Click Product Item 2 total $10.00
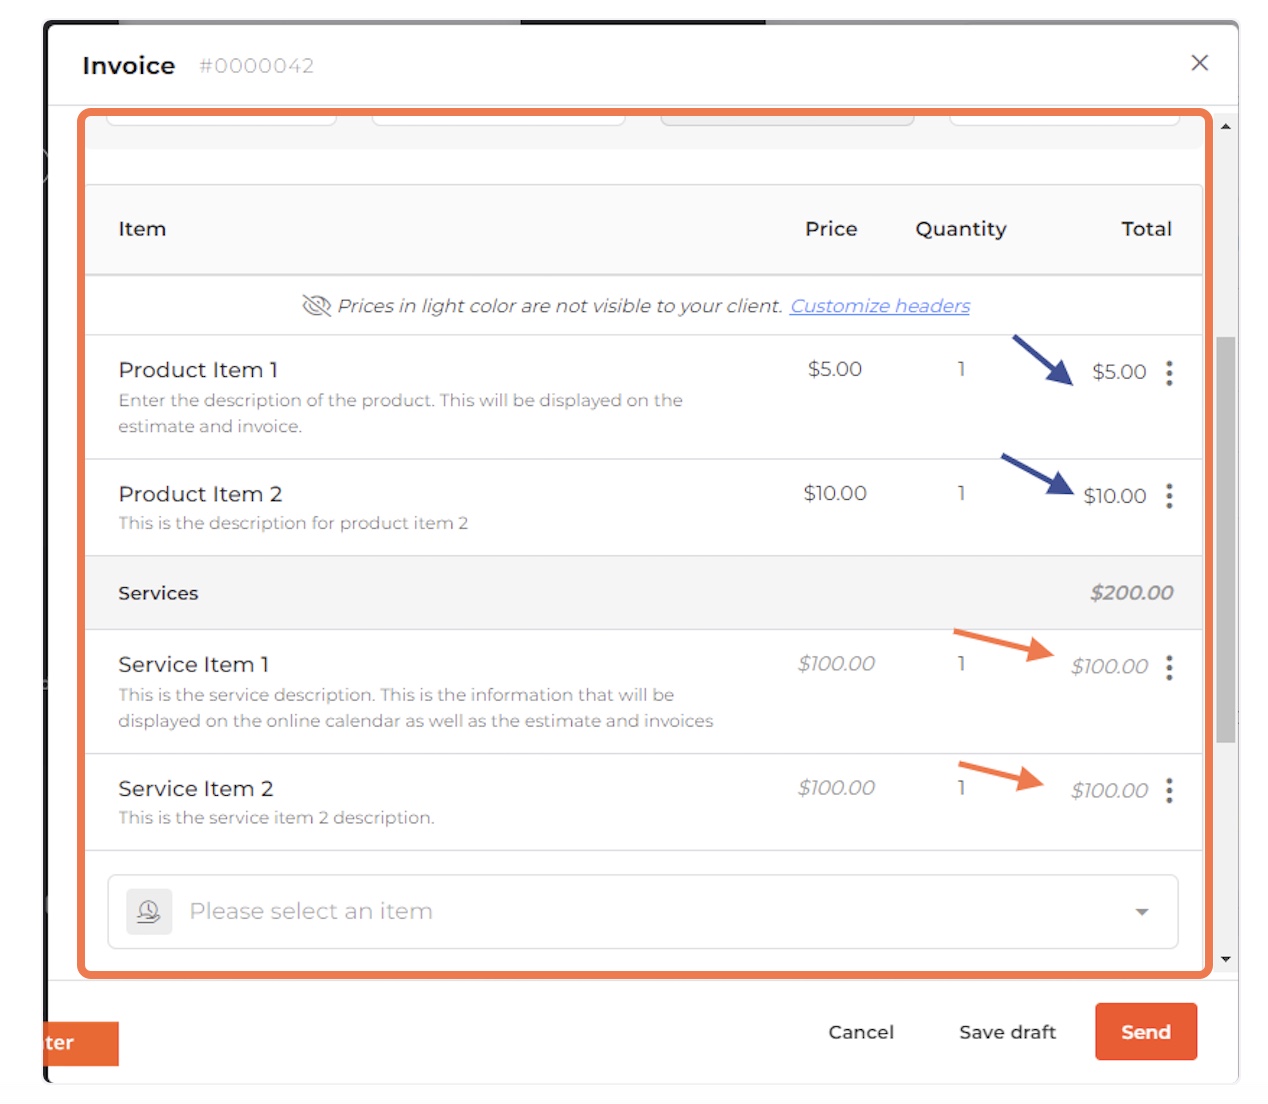The height and width of the screenshot is (1104, 1268). click(x=1115, y=496)
